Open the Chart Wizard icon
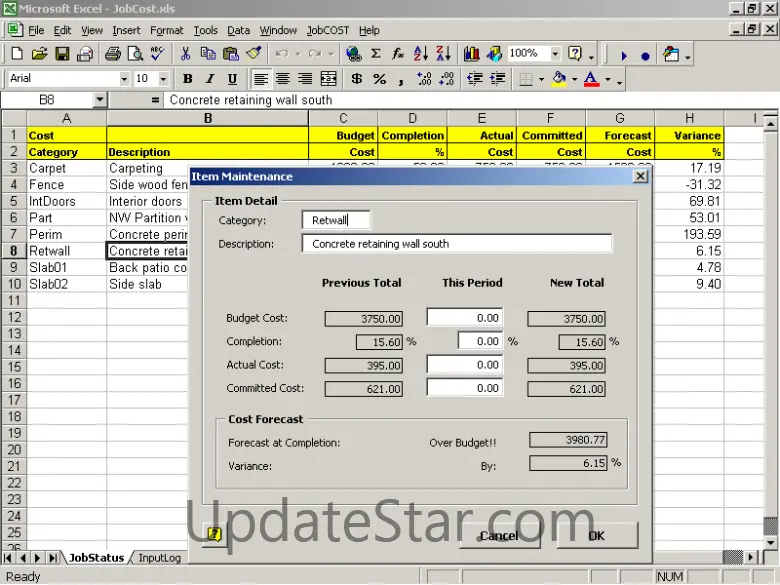This screenshot has width=780, height=585. pos(470,54)
